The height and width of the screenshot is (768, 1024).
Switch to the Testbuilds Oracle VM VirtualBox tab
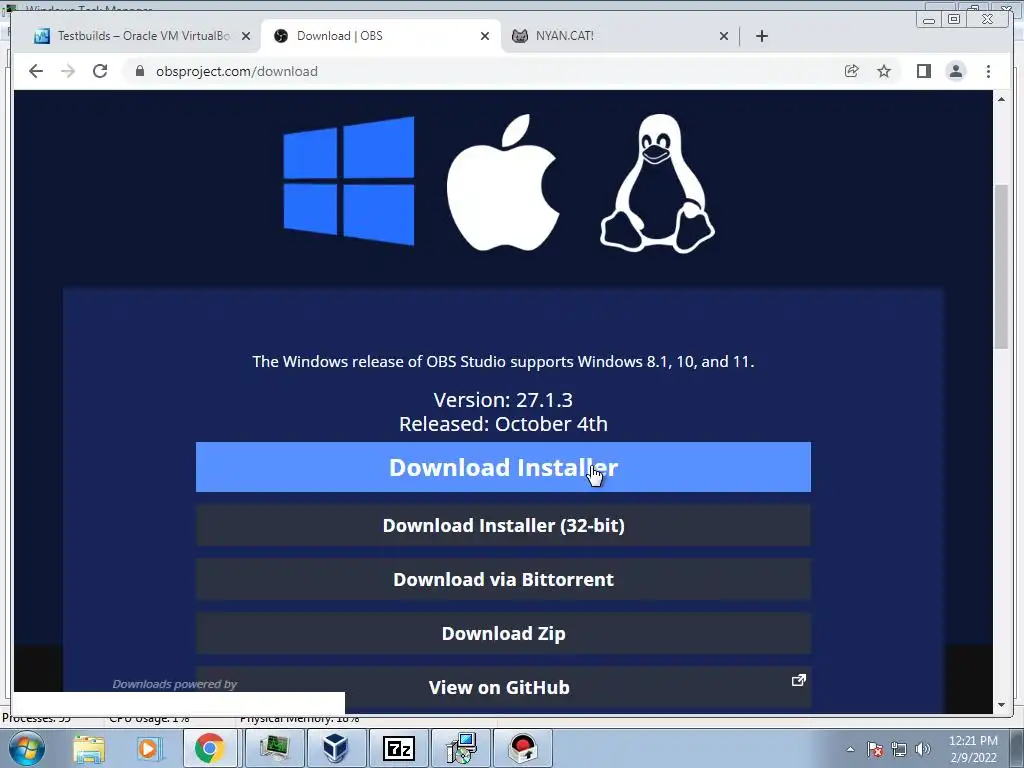point(142,36)
